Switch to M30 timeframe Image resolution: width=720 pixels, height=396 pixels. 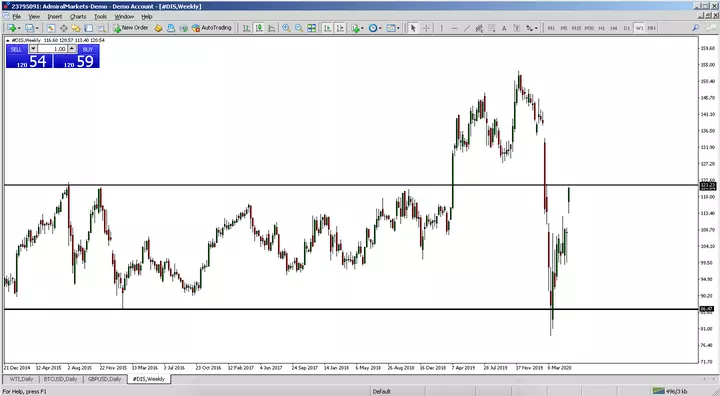(589, 28)
